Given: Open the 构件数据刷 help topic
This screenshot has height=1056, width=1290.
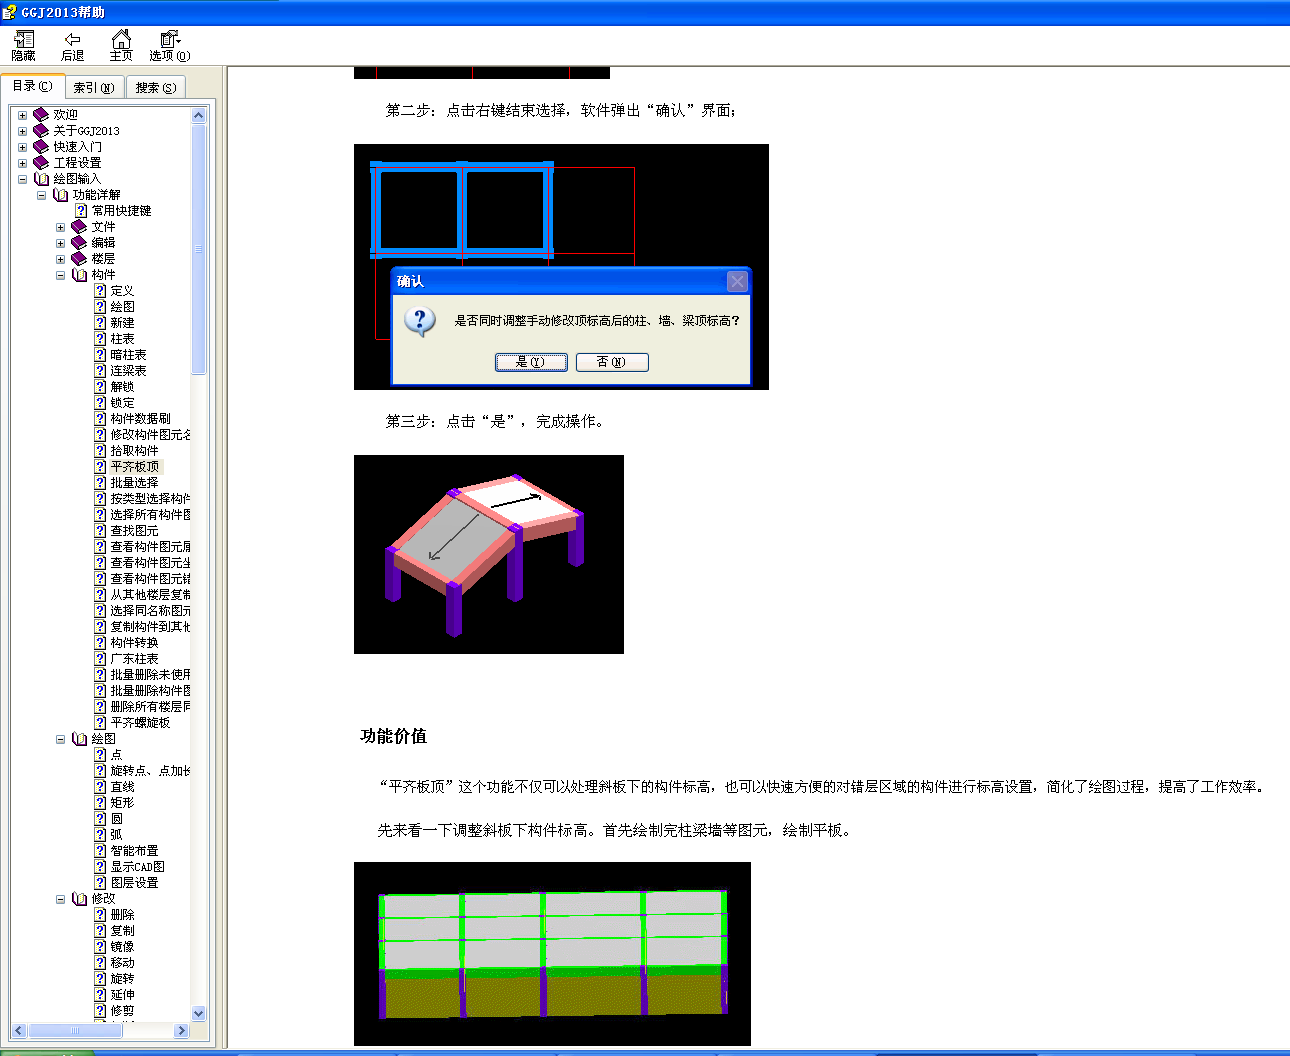Looking at the screenshot, I should tap(140, 419).
